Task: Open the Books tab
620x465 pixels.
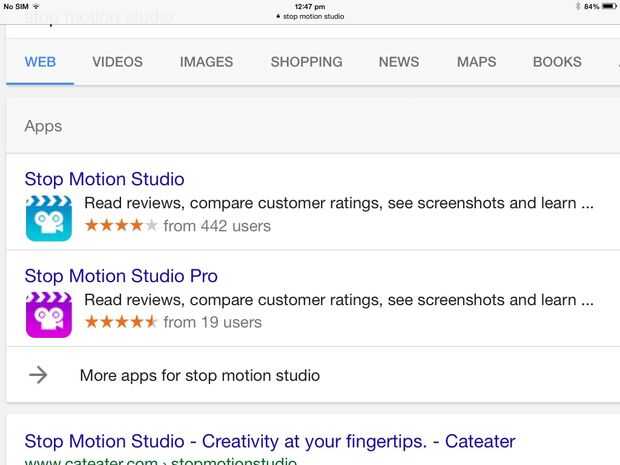Action: click(x=557, y=62)
